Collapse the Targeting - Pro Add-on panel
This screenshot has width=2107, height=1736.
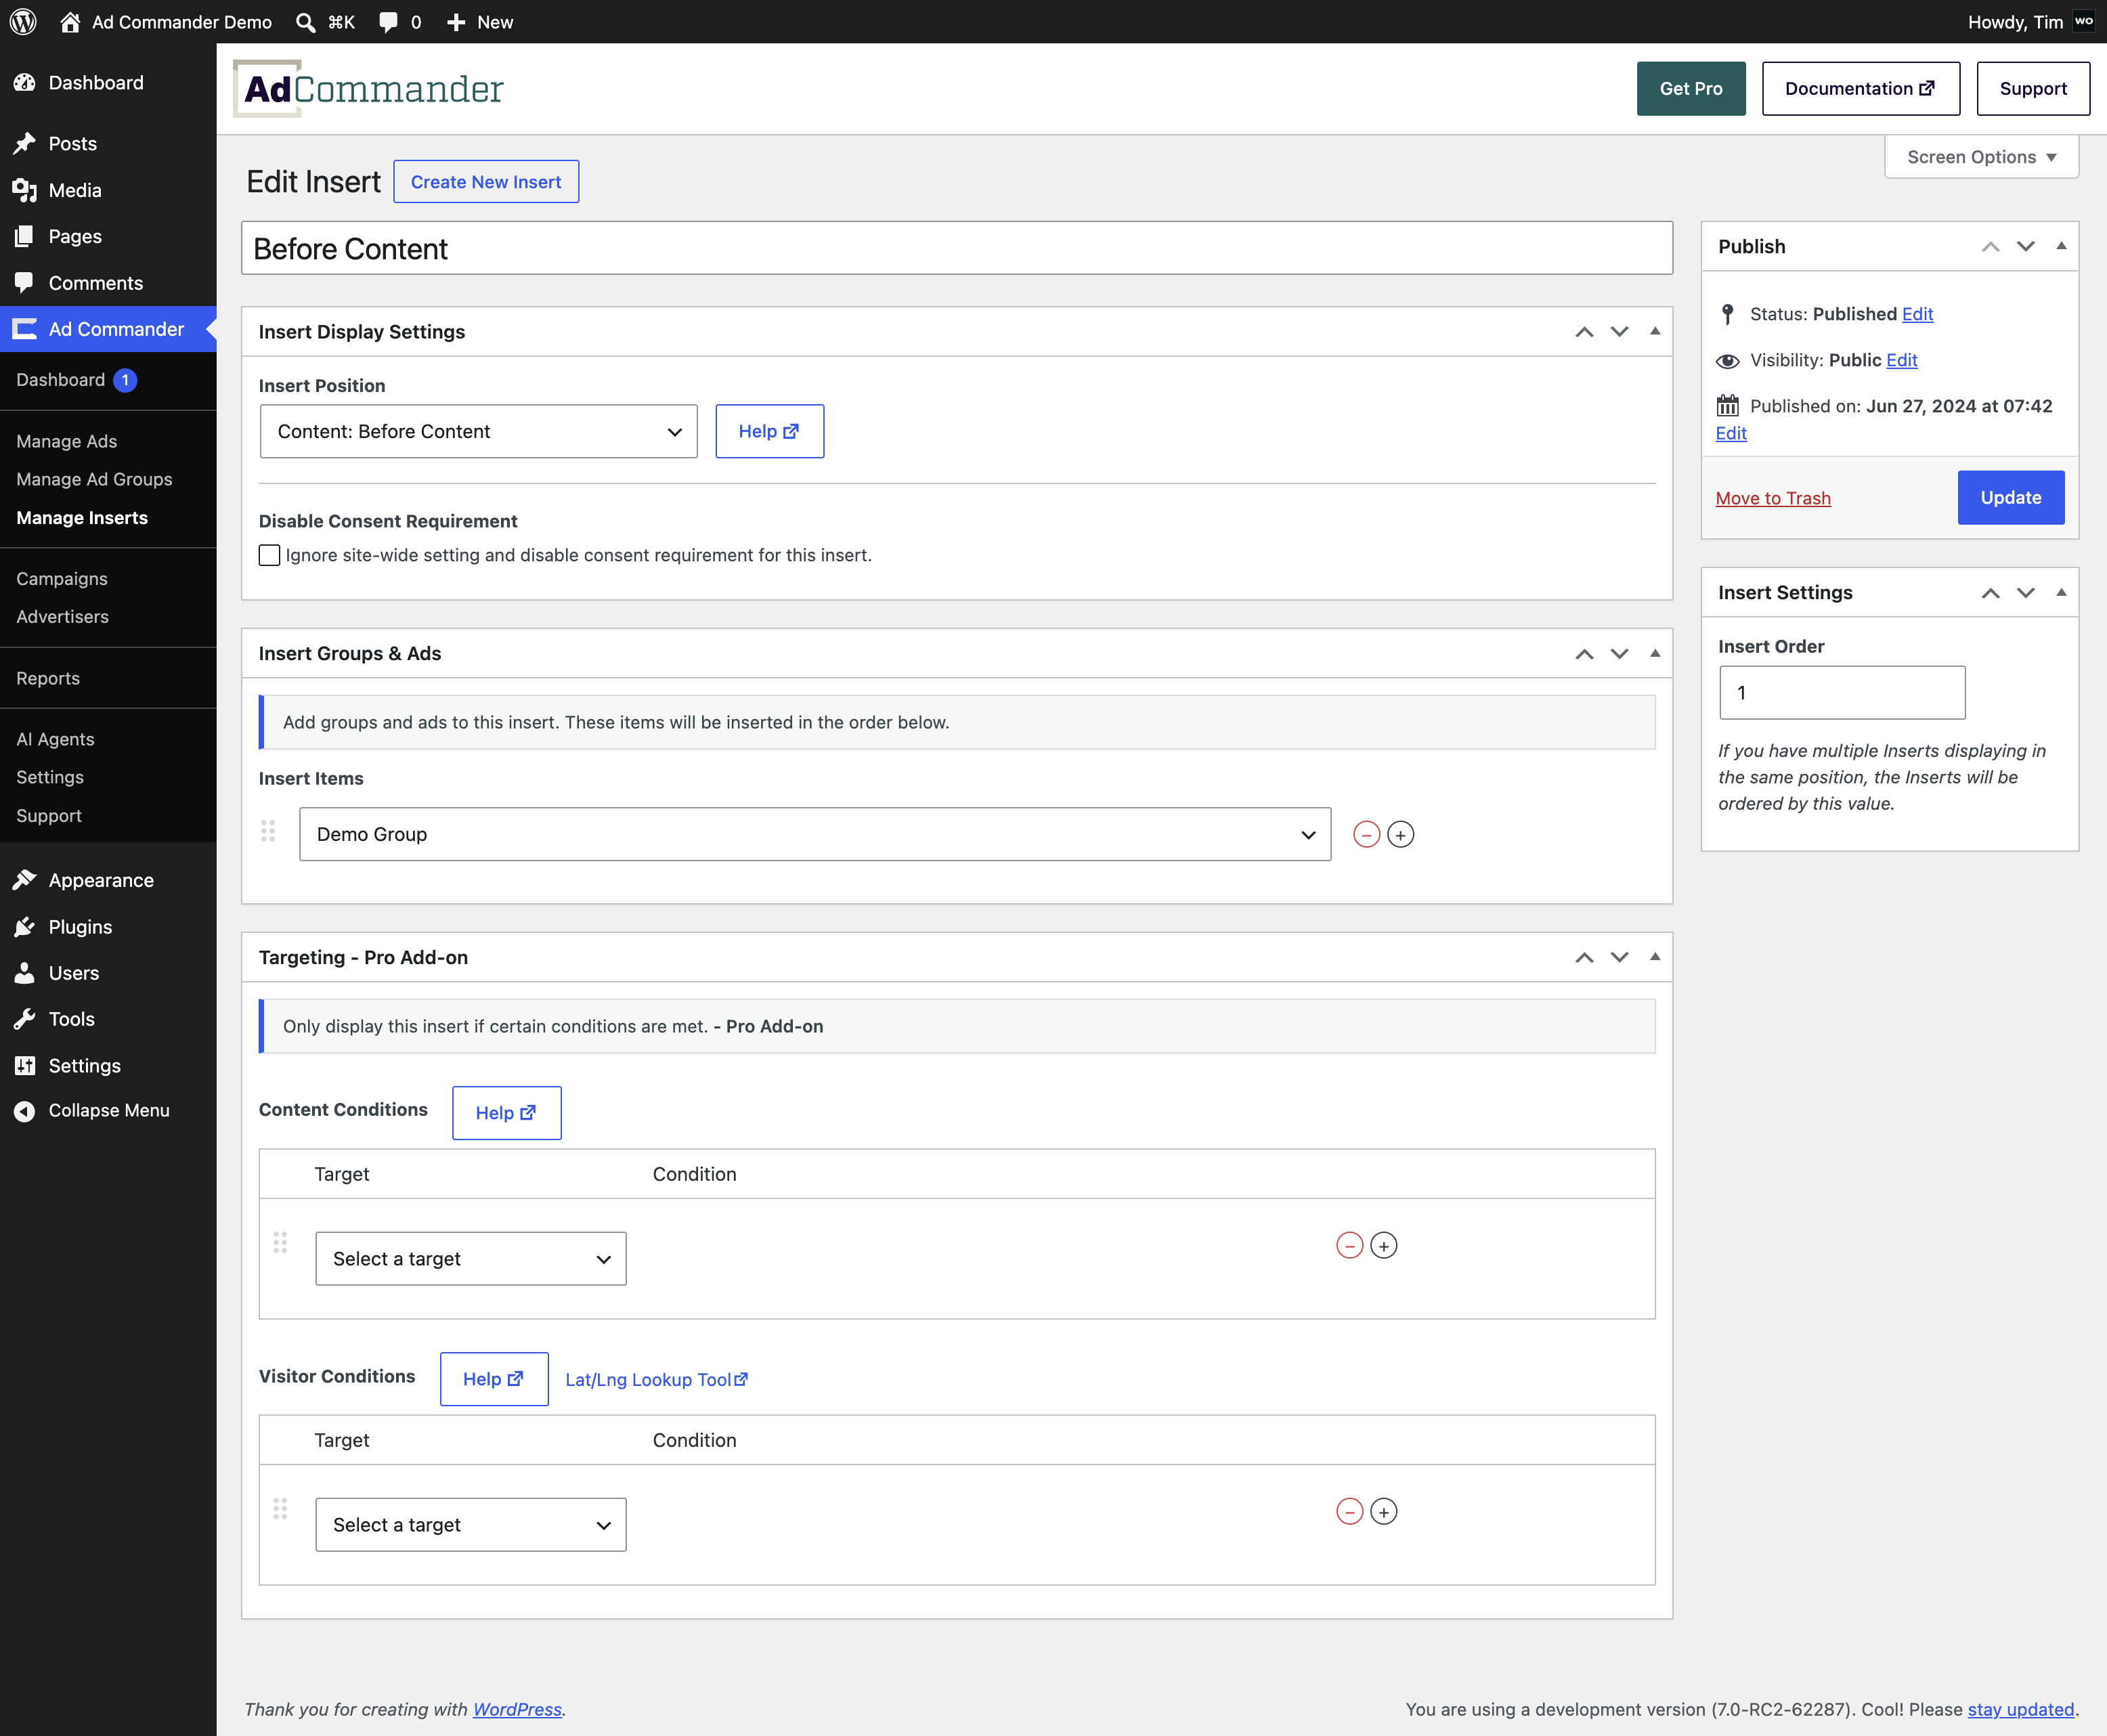[1654, 957]
